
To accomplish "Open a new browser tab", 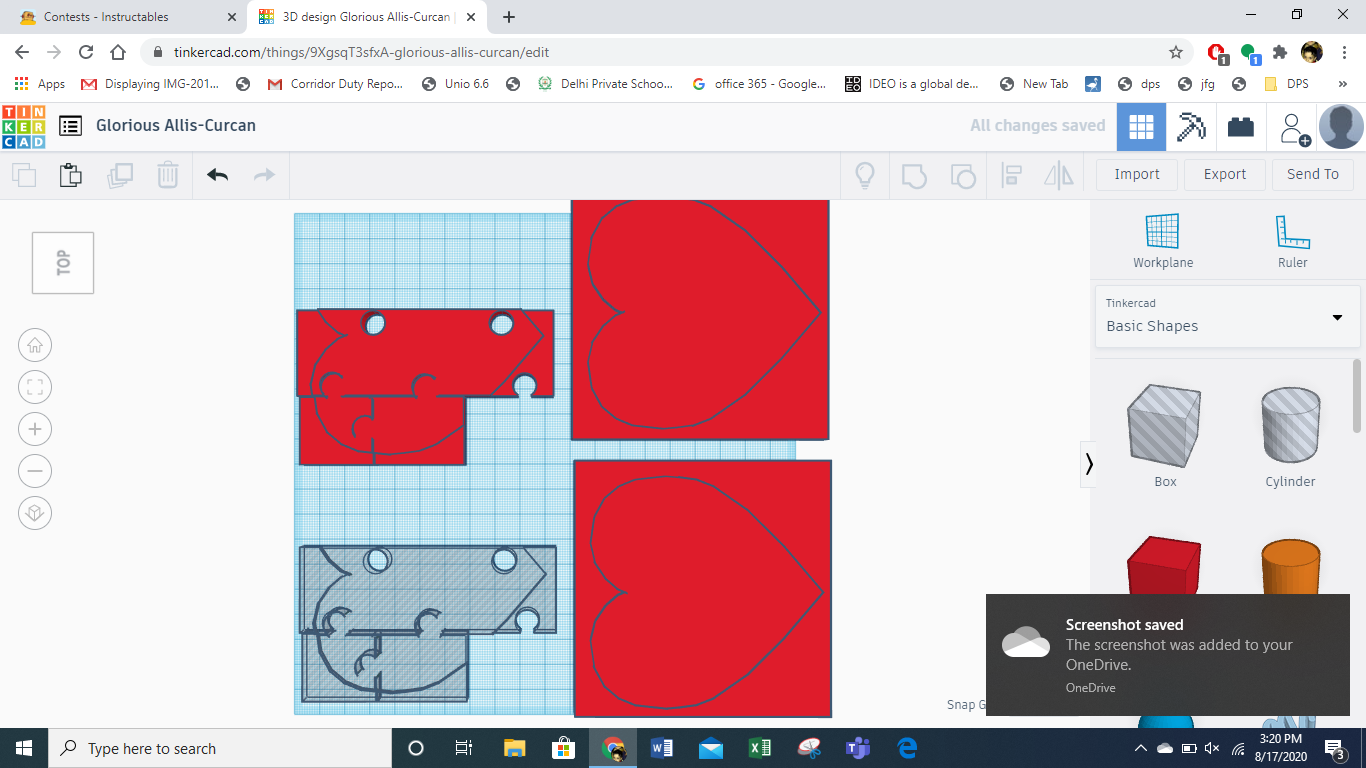I will (x=509, y=17).
